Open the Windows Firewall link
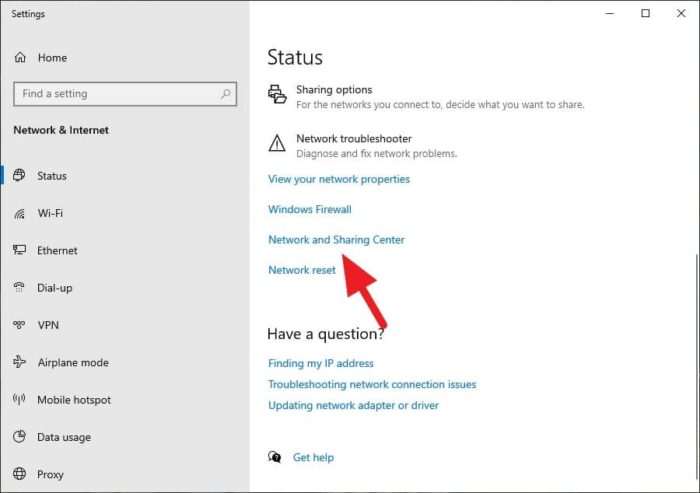The image size is (700, 493). pyautogui.click(x=310, y=209)
